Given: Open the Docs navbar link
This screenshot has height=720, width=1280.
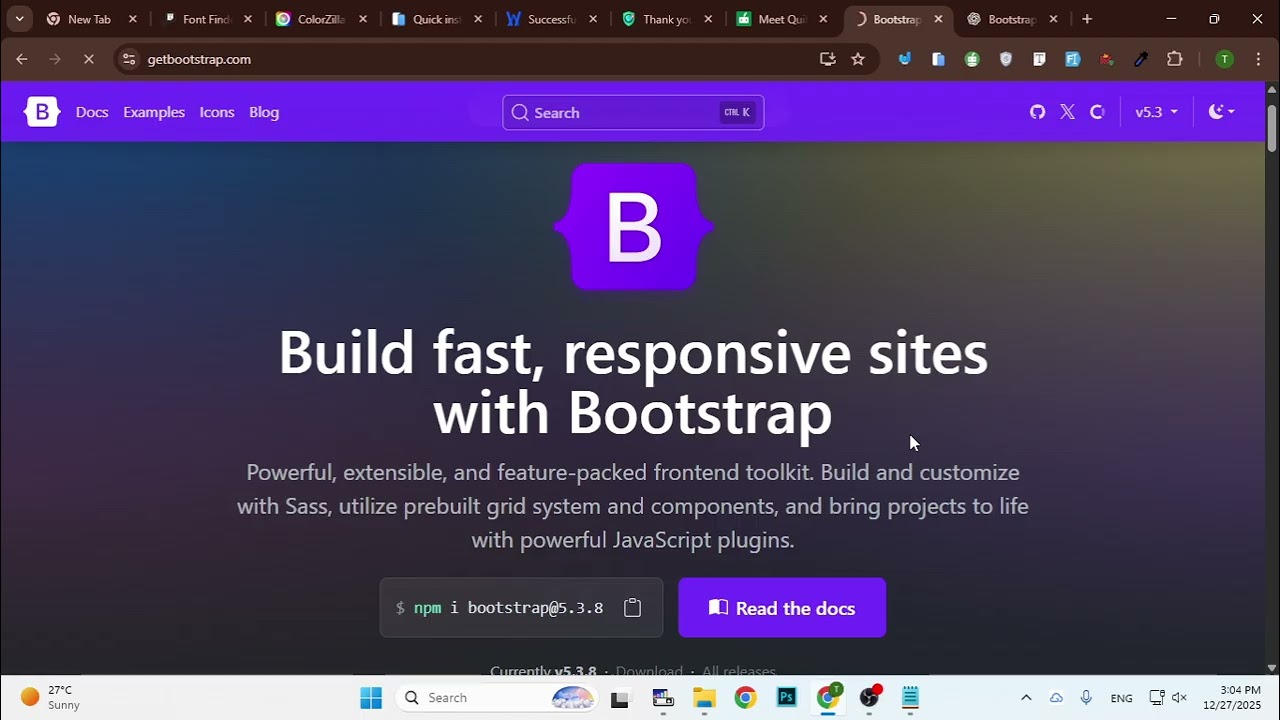Looking at the screenshot, I should pos(92,112).
